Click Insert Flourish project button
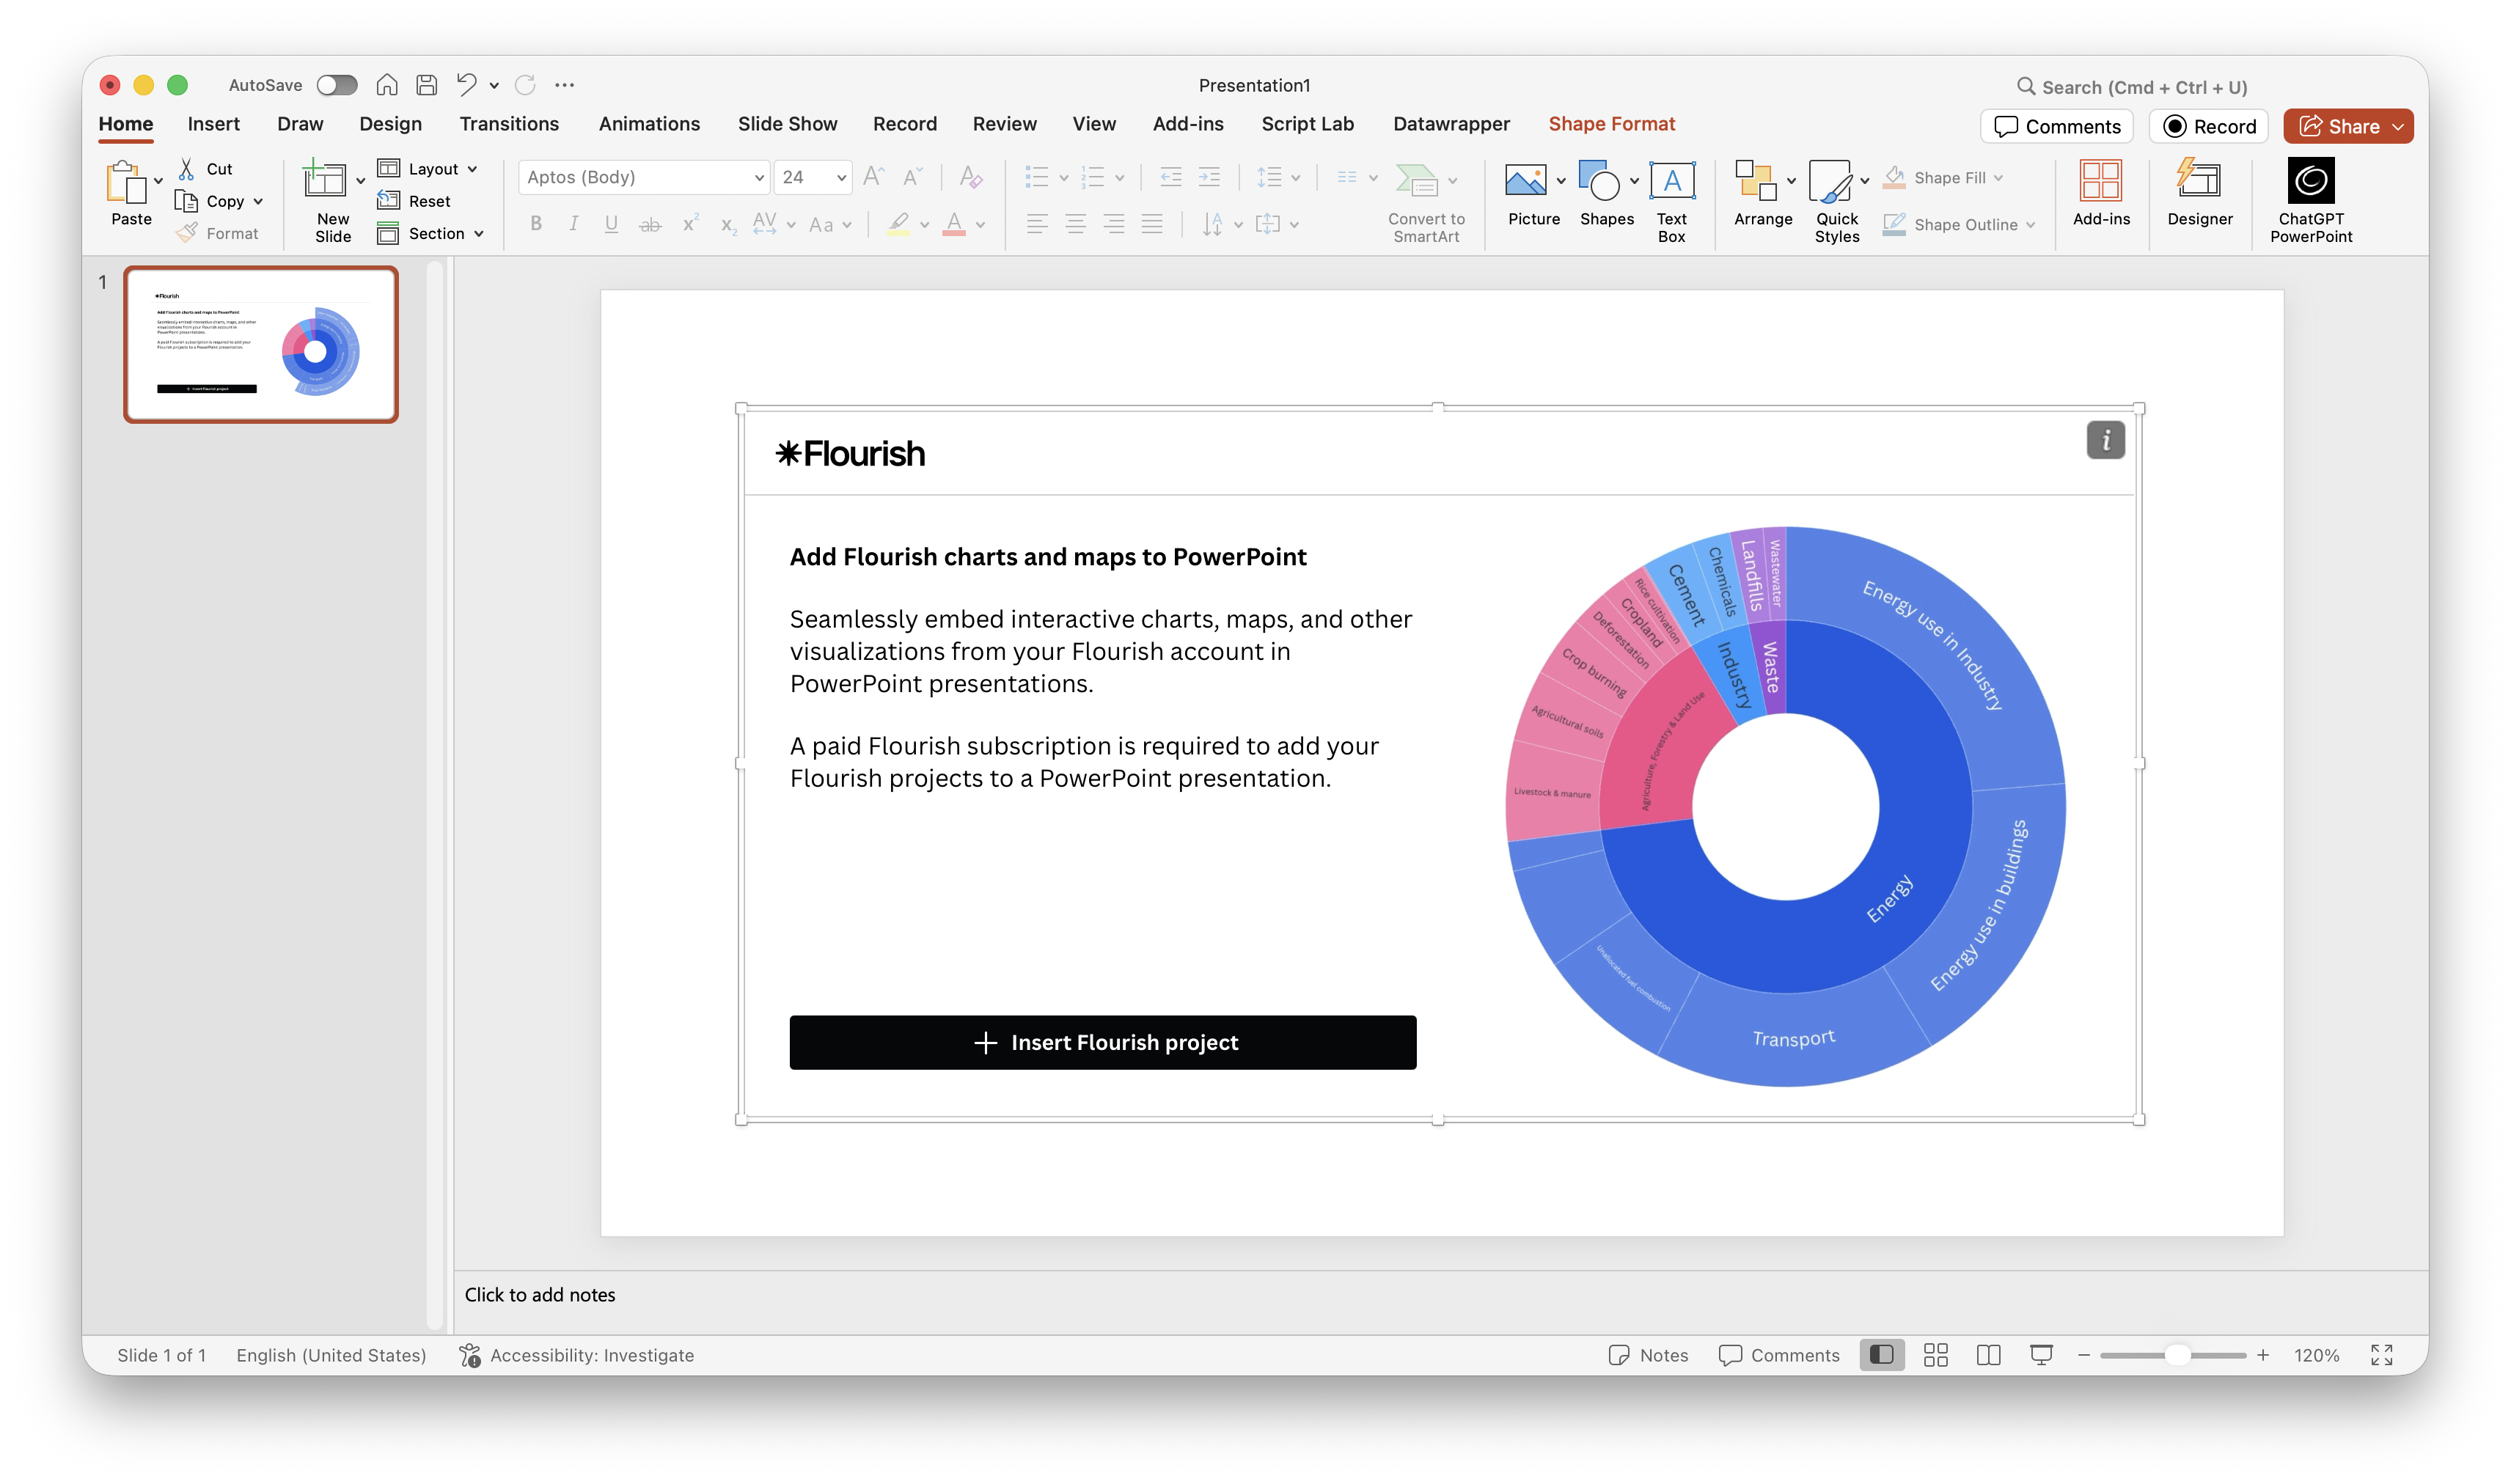Viewport: 2511px width, 1484px height. coord(1102,1042)
